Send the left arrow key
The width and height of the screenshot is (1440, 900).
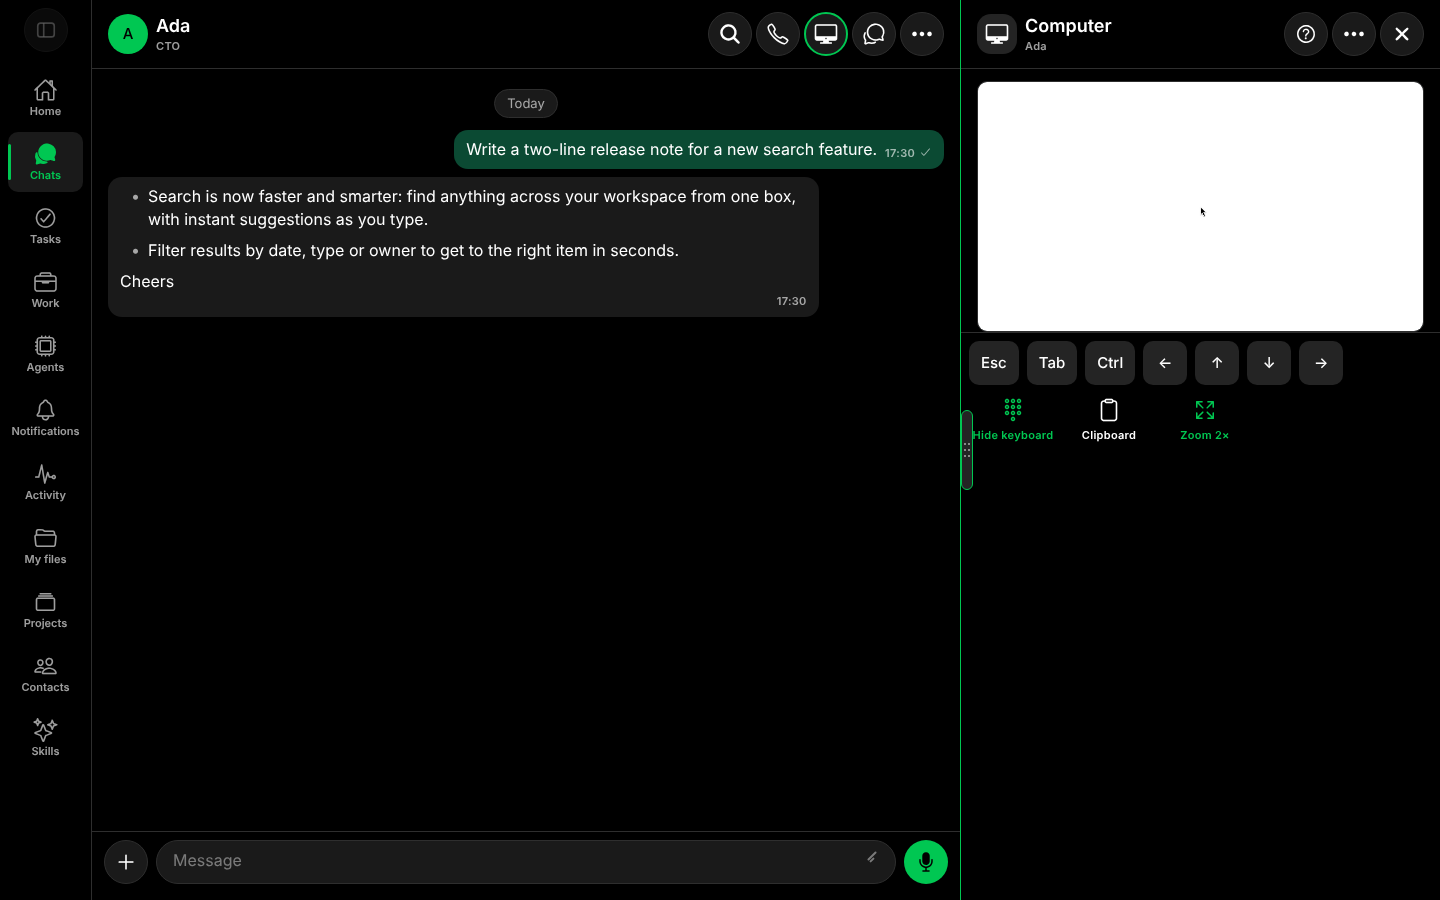click(1165, 363)
